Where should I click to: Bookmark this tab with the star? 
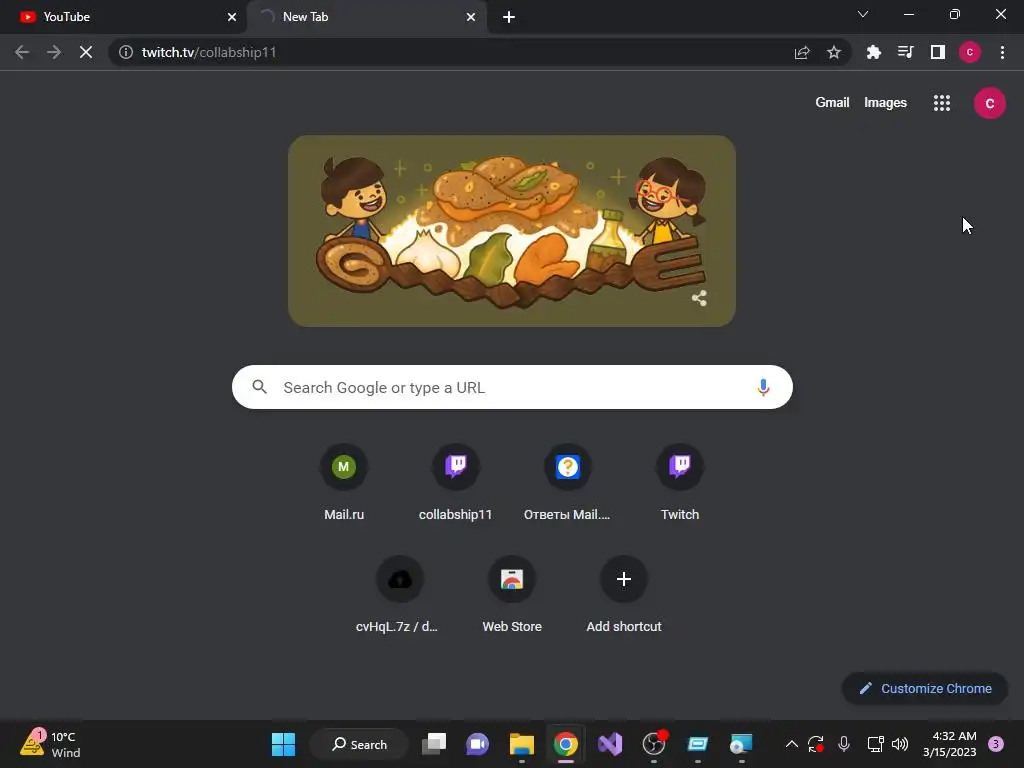coord(834,52)
